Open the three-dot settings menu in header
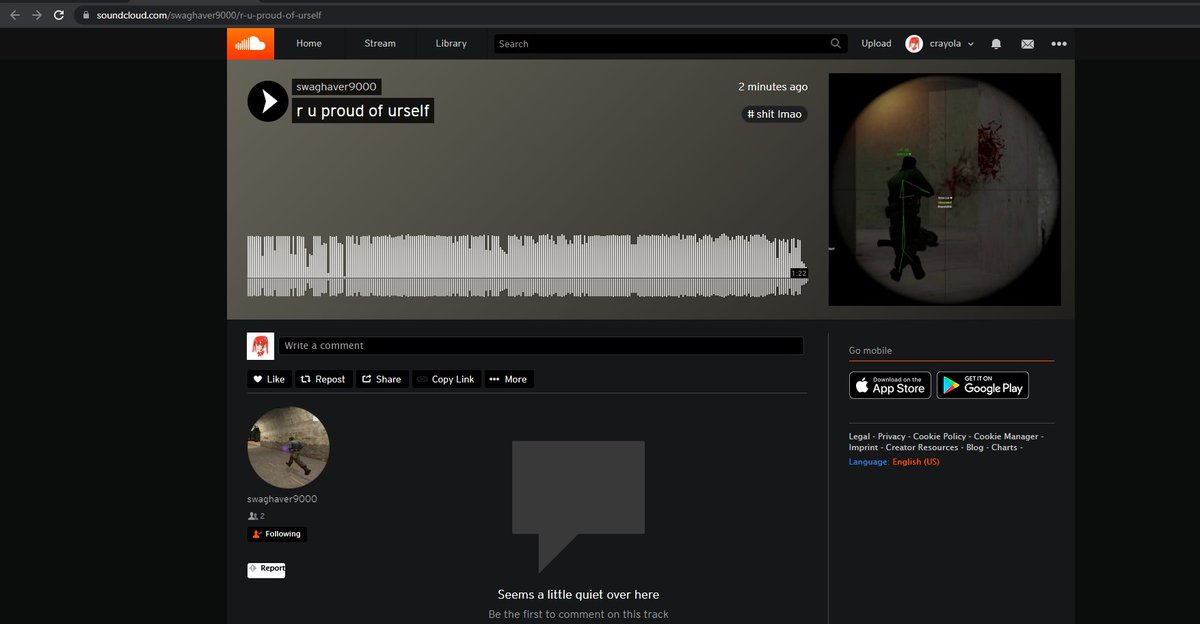Viewport: 1200px width, 624px height. [x=1059, y=44]
